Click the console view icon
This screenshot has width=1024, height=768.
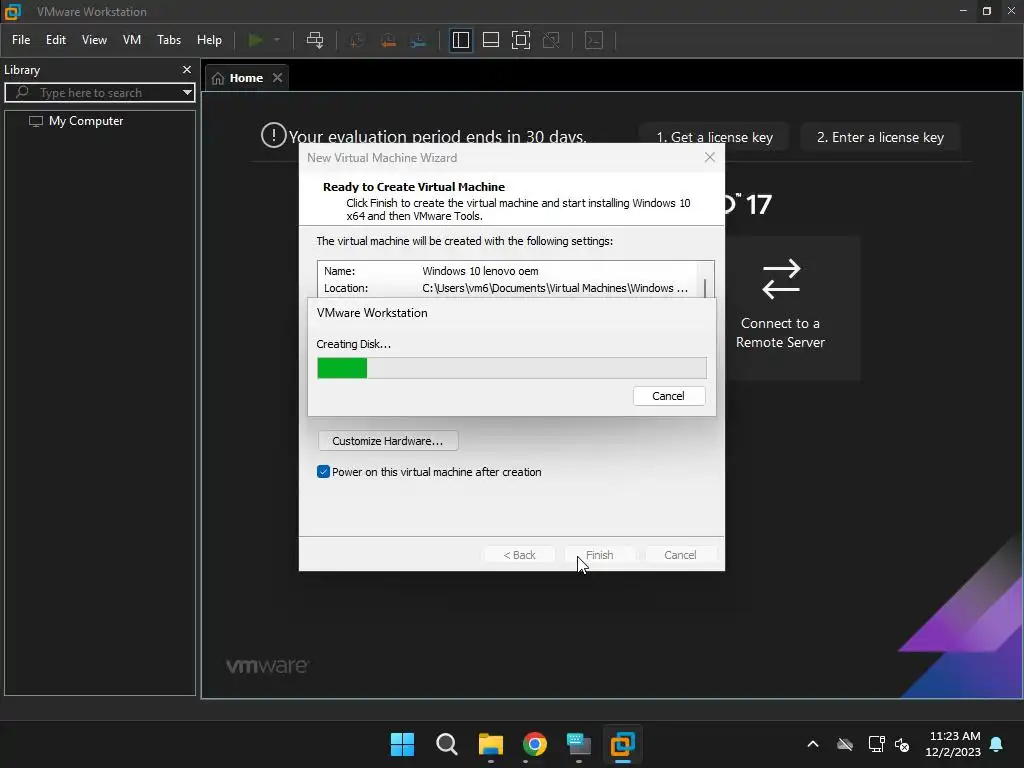click(x=594, y=40)
